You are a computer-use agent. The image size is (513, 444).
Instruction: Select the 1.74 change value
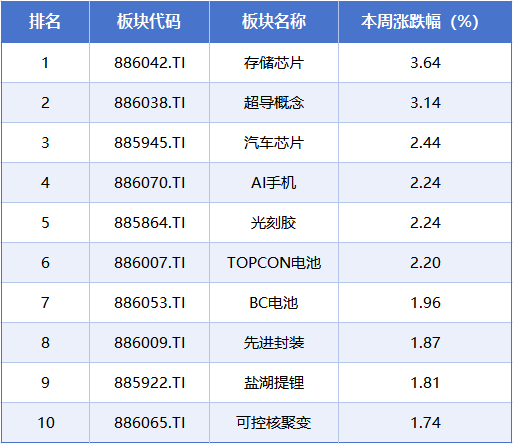[x=425, y=423]
